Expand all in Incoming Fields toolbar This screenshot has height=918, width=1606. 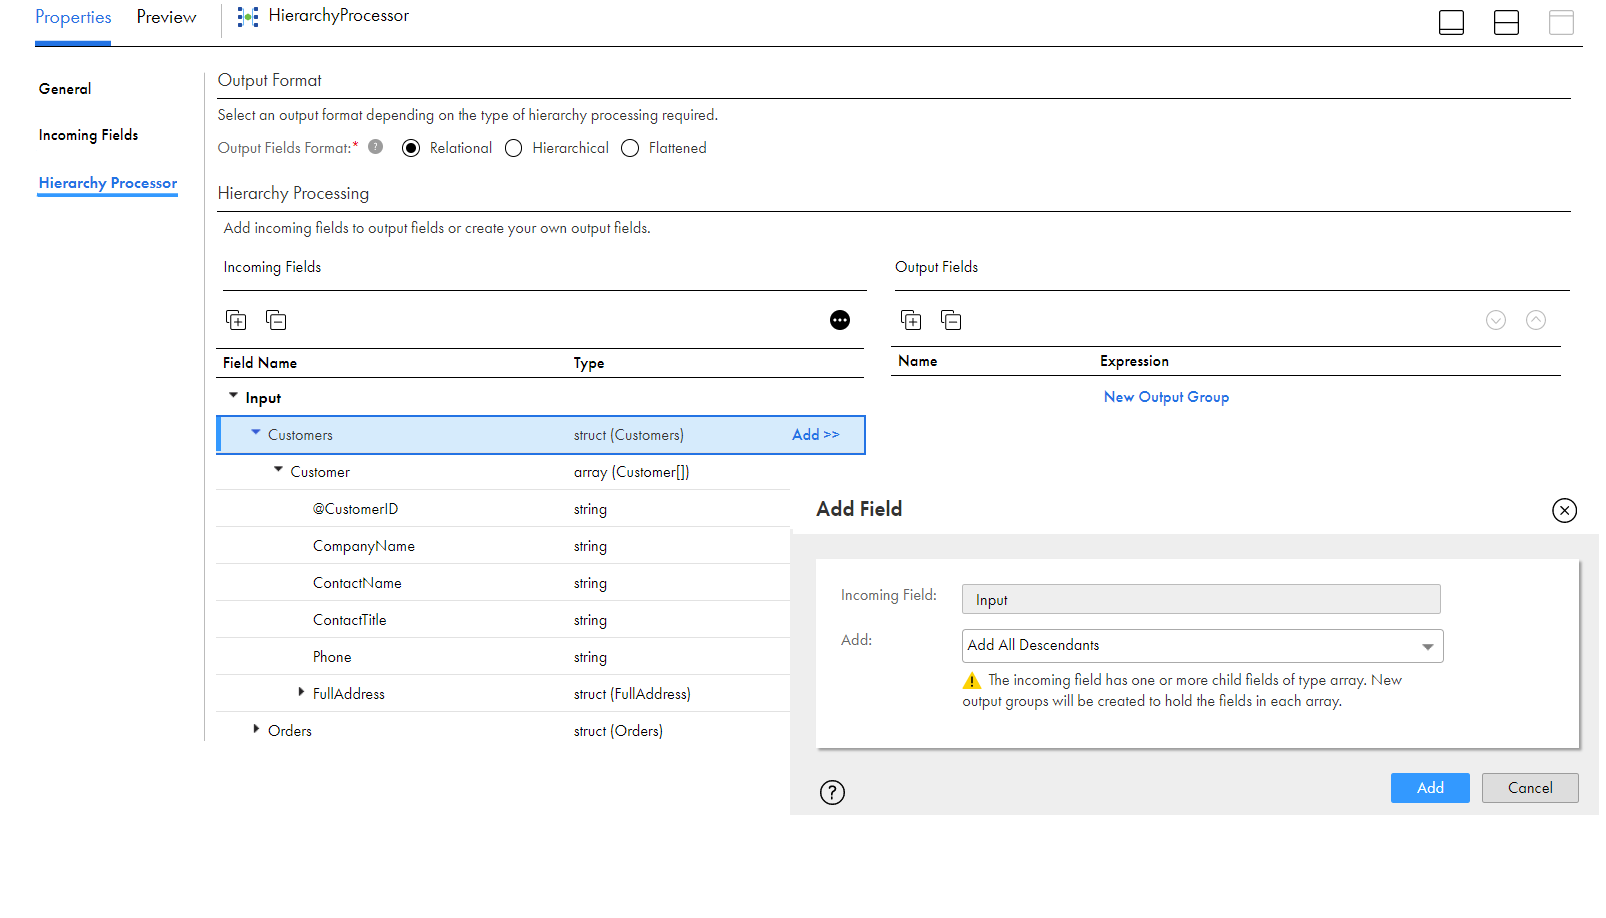click(236, 320)
